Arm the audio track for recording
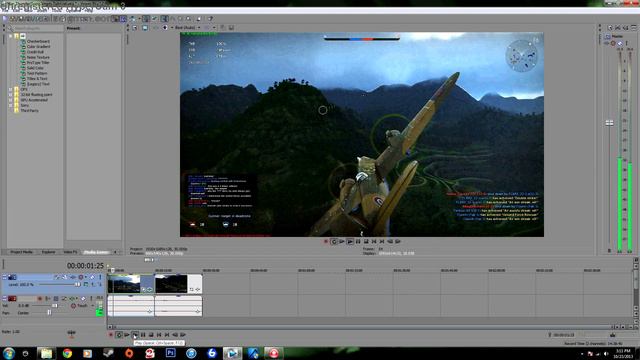The image size is (640, 360). point(40,299)
